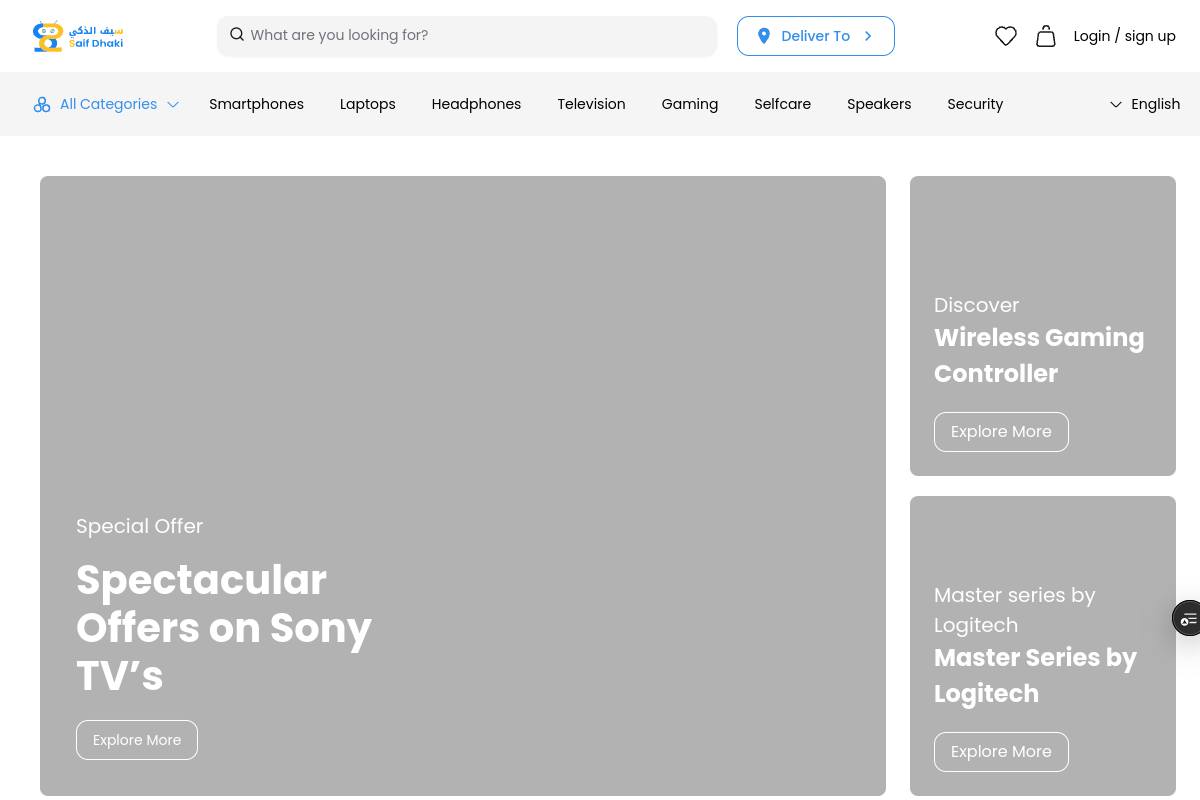
Task: Click the Saif Dhaki logo
Action: 78,36
